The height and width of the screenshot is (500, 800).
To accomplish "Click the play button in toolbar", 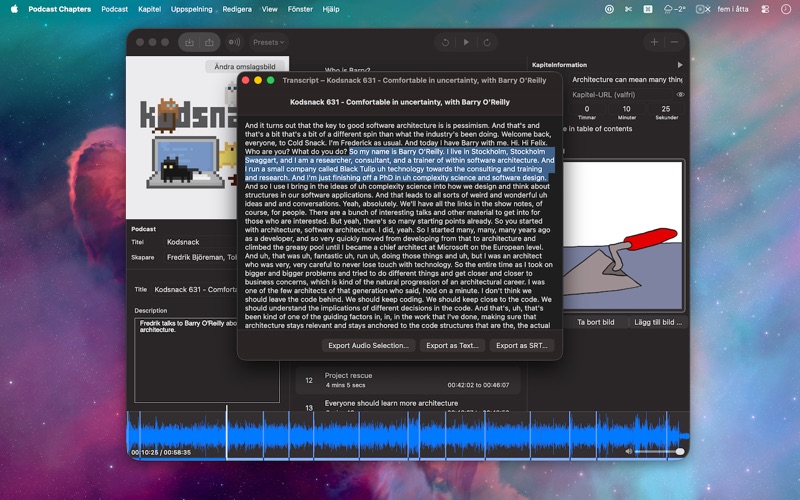I will 466,42.
